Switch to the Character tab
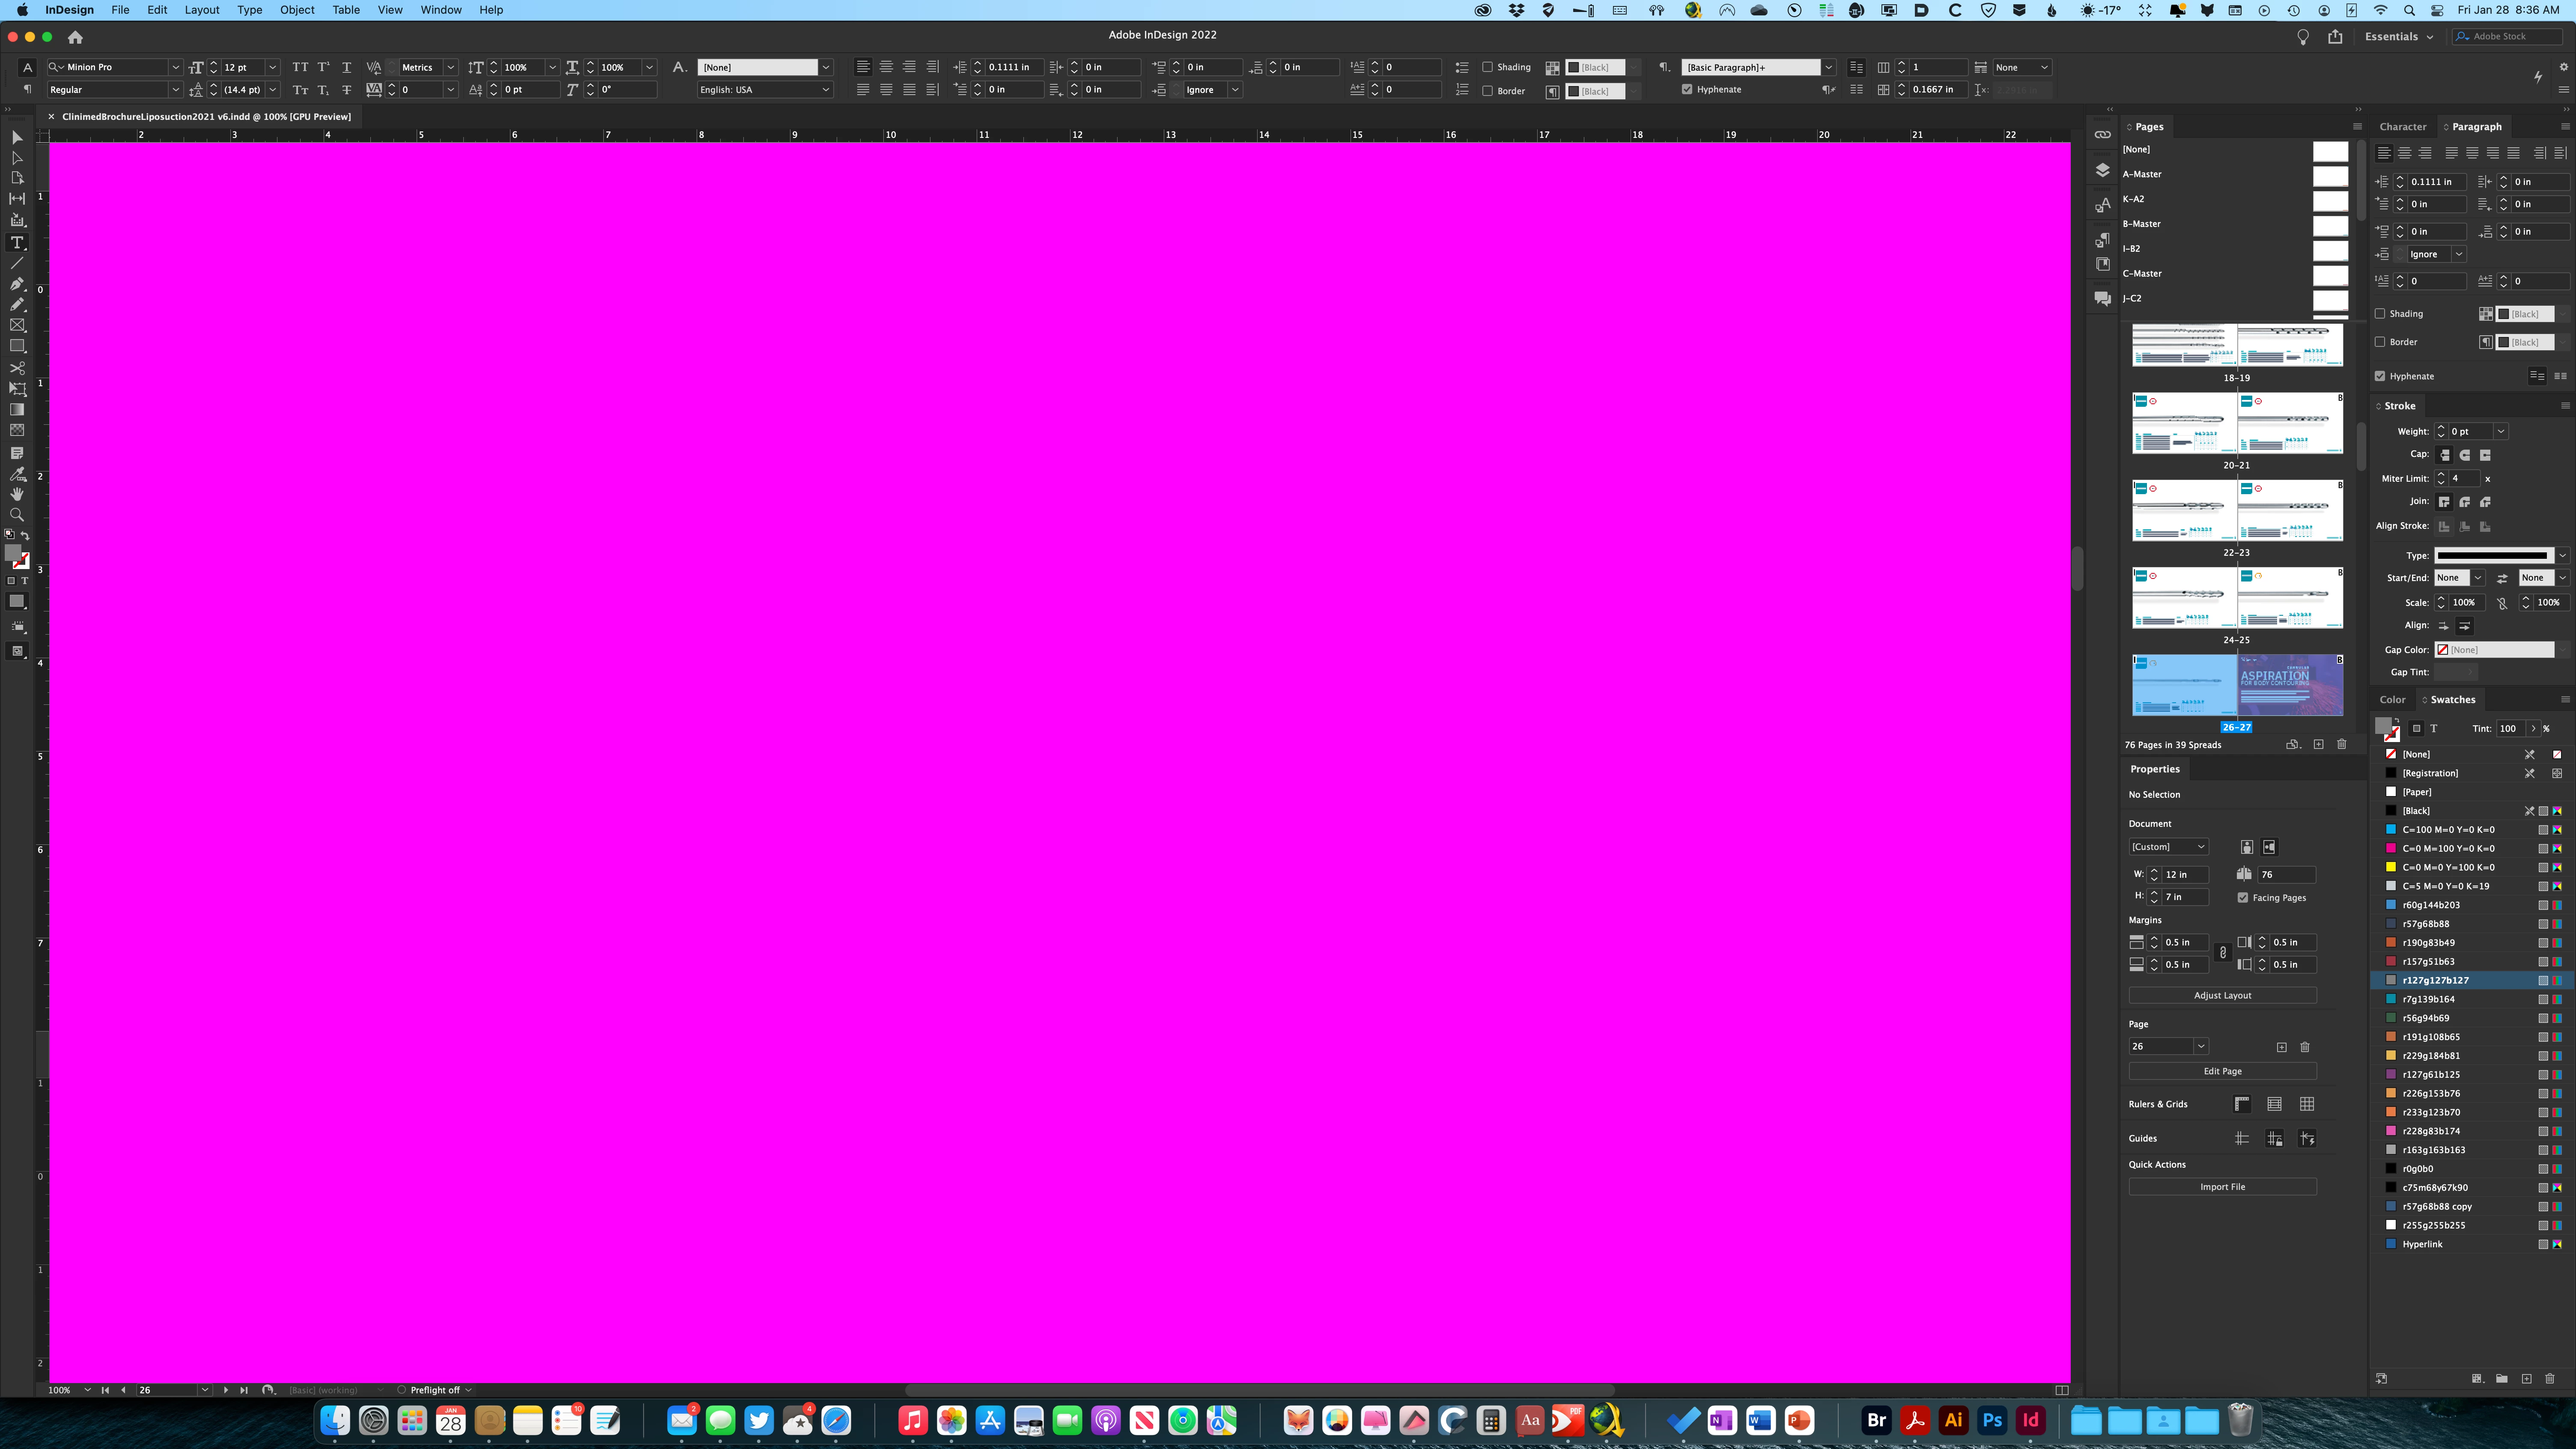This screenshot has height=1449, width=2576. (x=2402, y=127)
